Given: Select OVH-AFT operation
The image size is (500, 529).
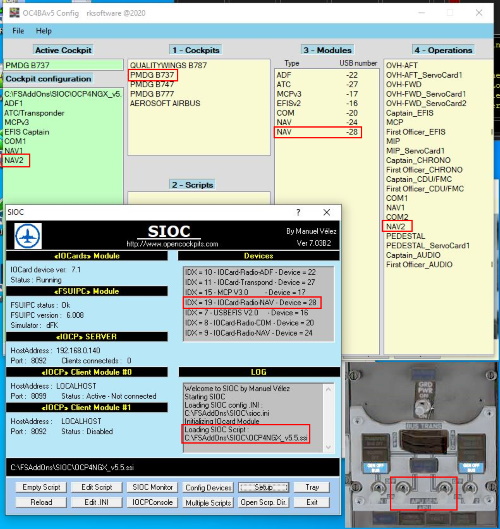Looking at the screenshot, I should click(x=401, y=65).
